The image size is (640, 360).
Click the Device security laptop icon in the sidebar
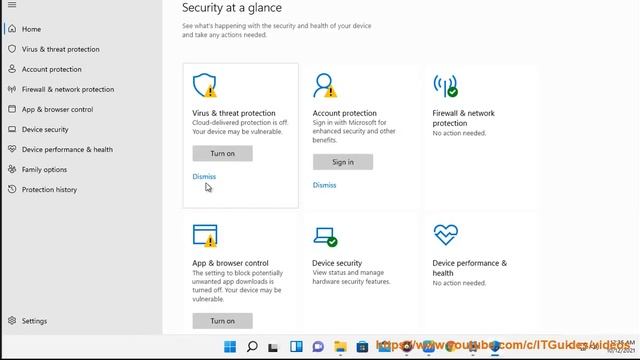(x=12, y=129)
